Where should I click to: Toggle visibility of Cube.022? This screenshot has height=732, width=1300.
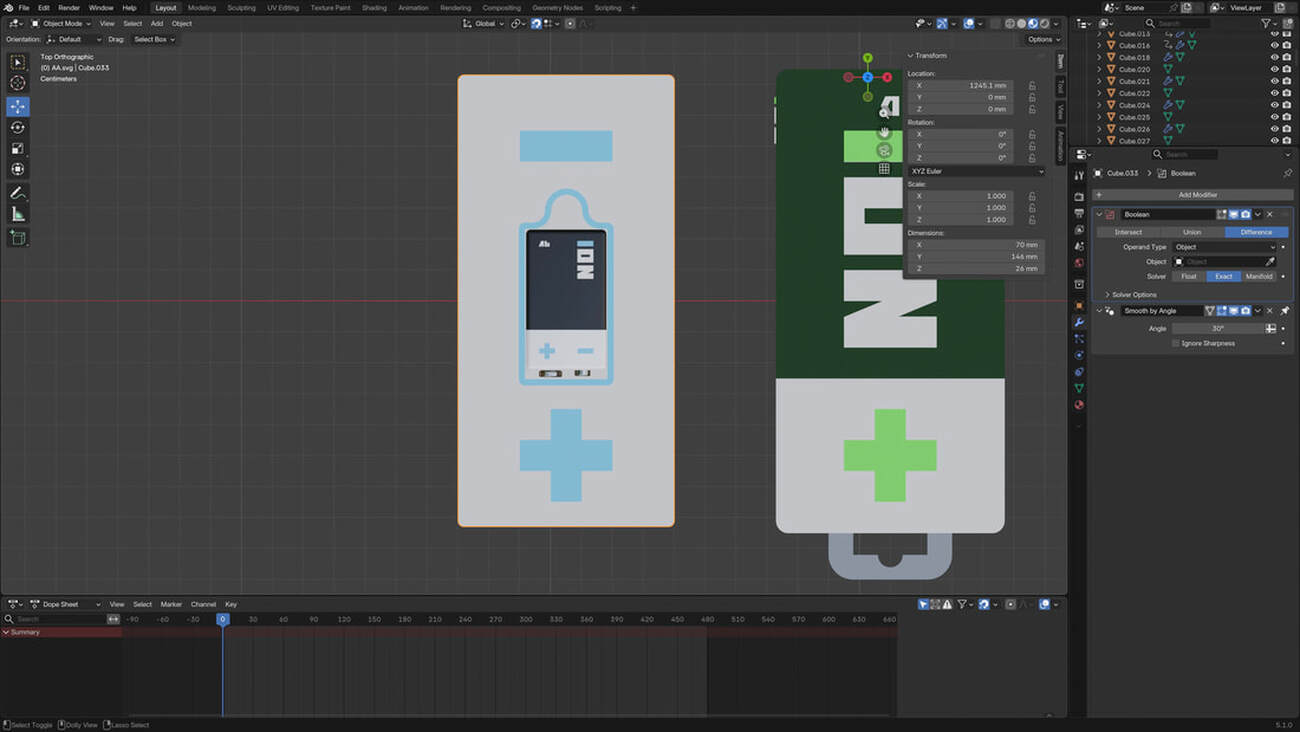(x=1274, y=93)
